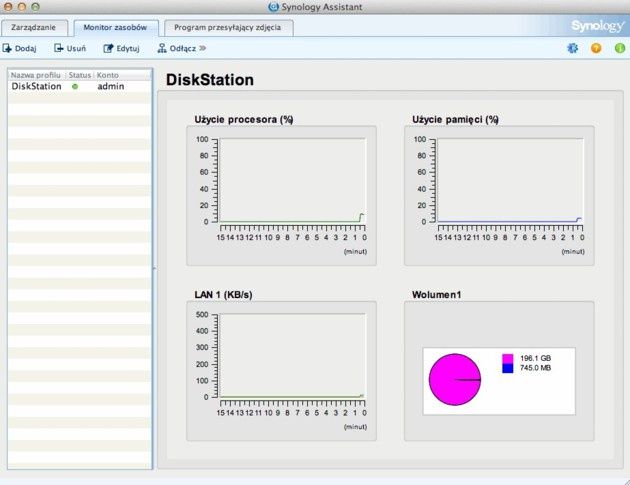Click the green info icon

click(x=620, y=48)
